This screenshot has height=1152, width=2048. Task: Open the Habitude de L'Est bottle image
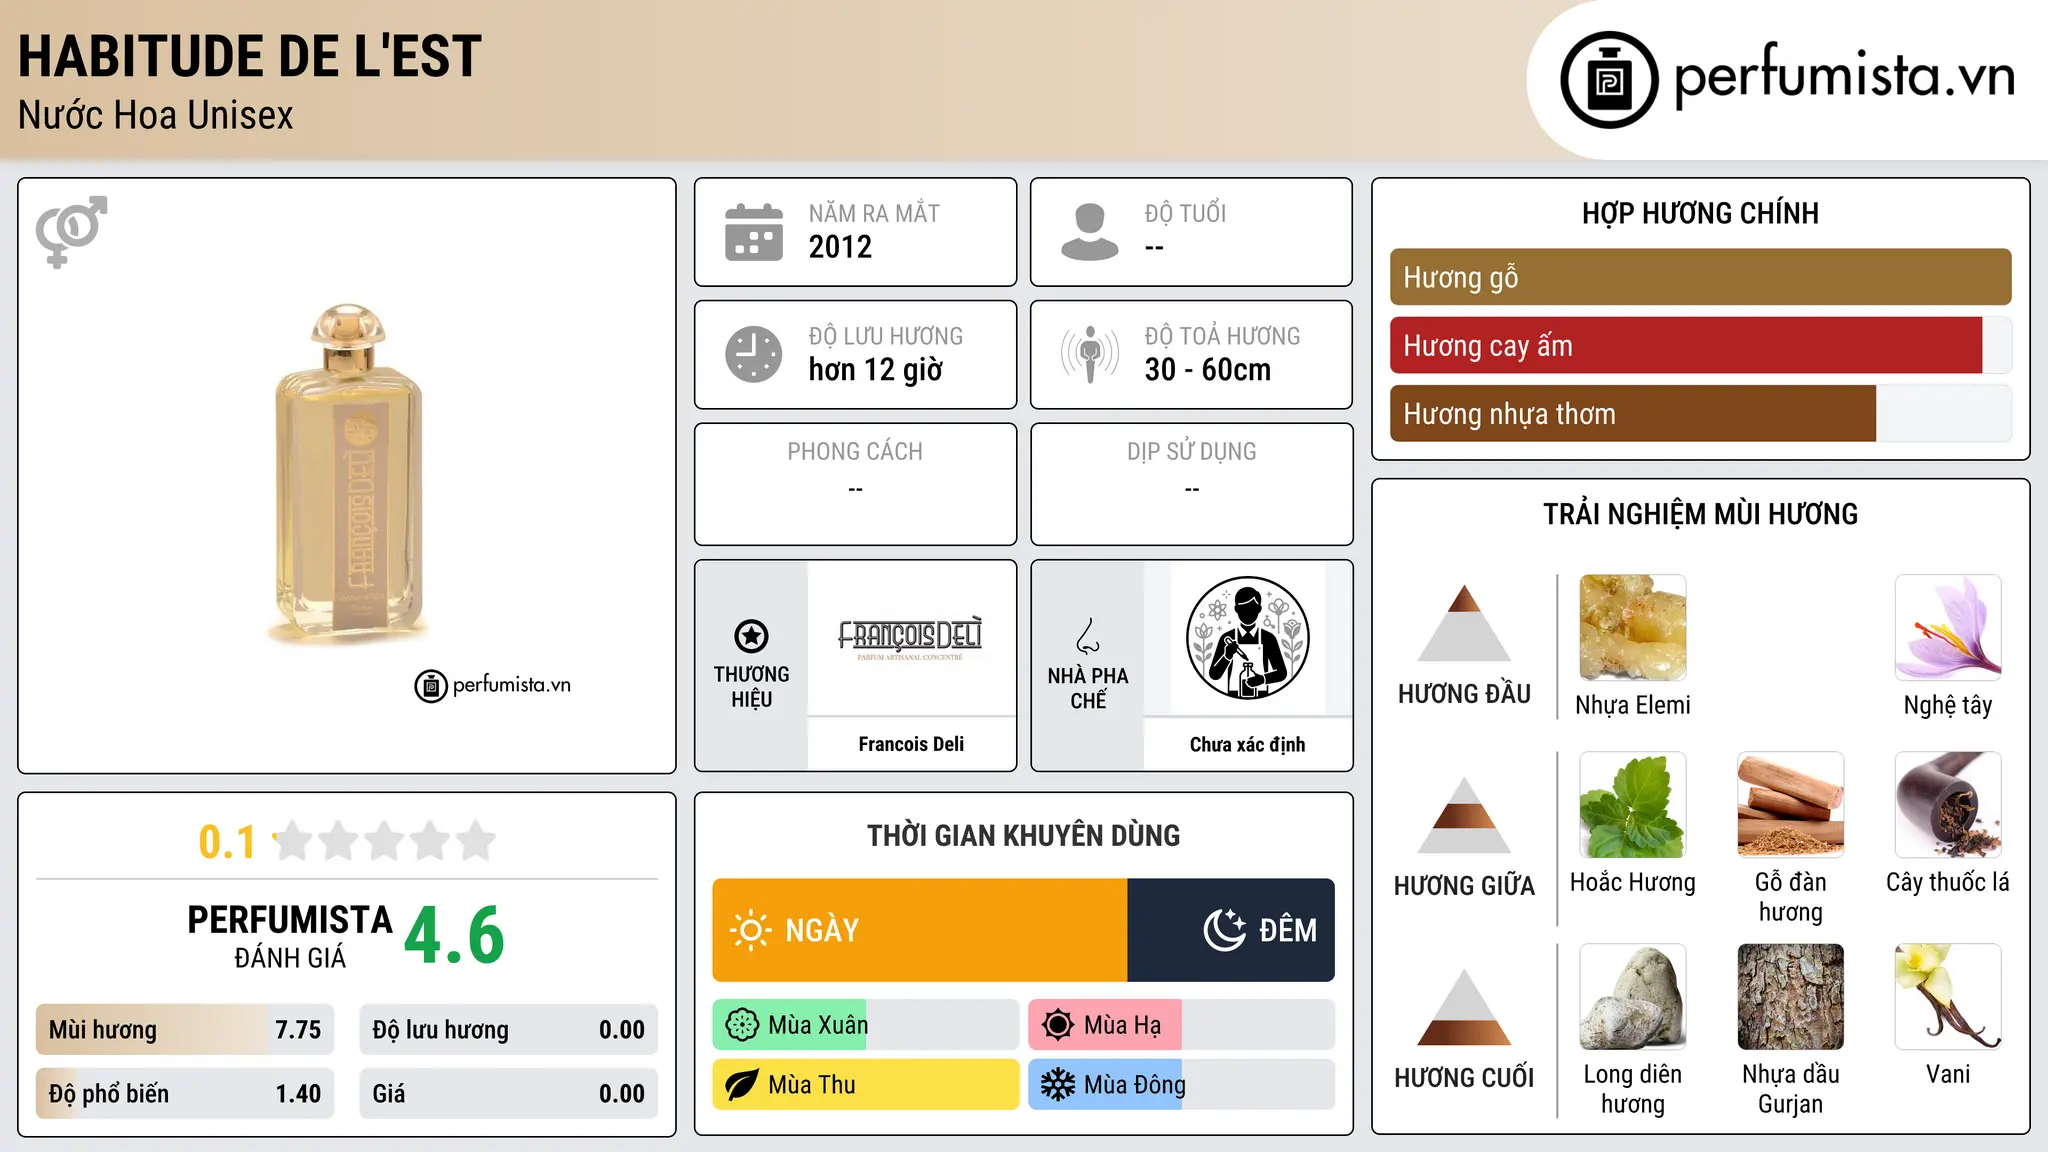tap(347, 475)
